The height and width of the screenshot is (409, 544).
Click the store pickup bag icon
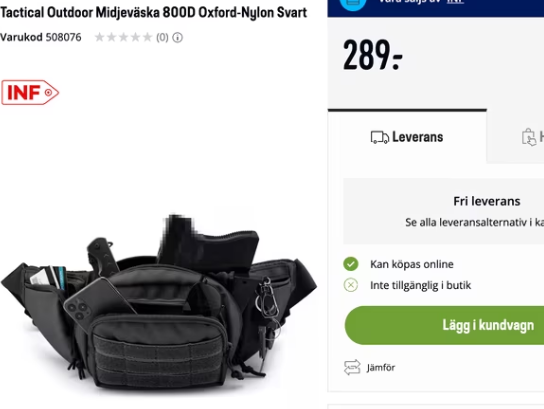click(x=529, y=137)
